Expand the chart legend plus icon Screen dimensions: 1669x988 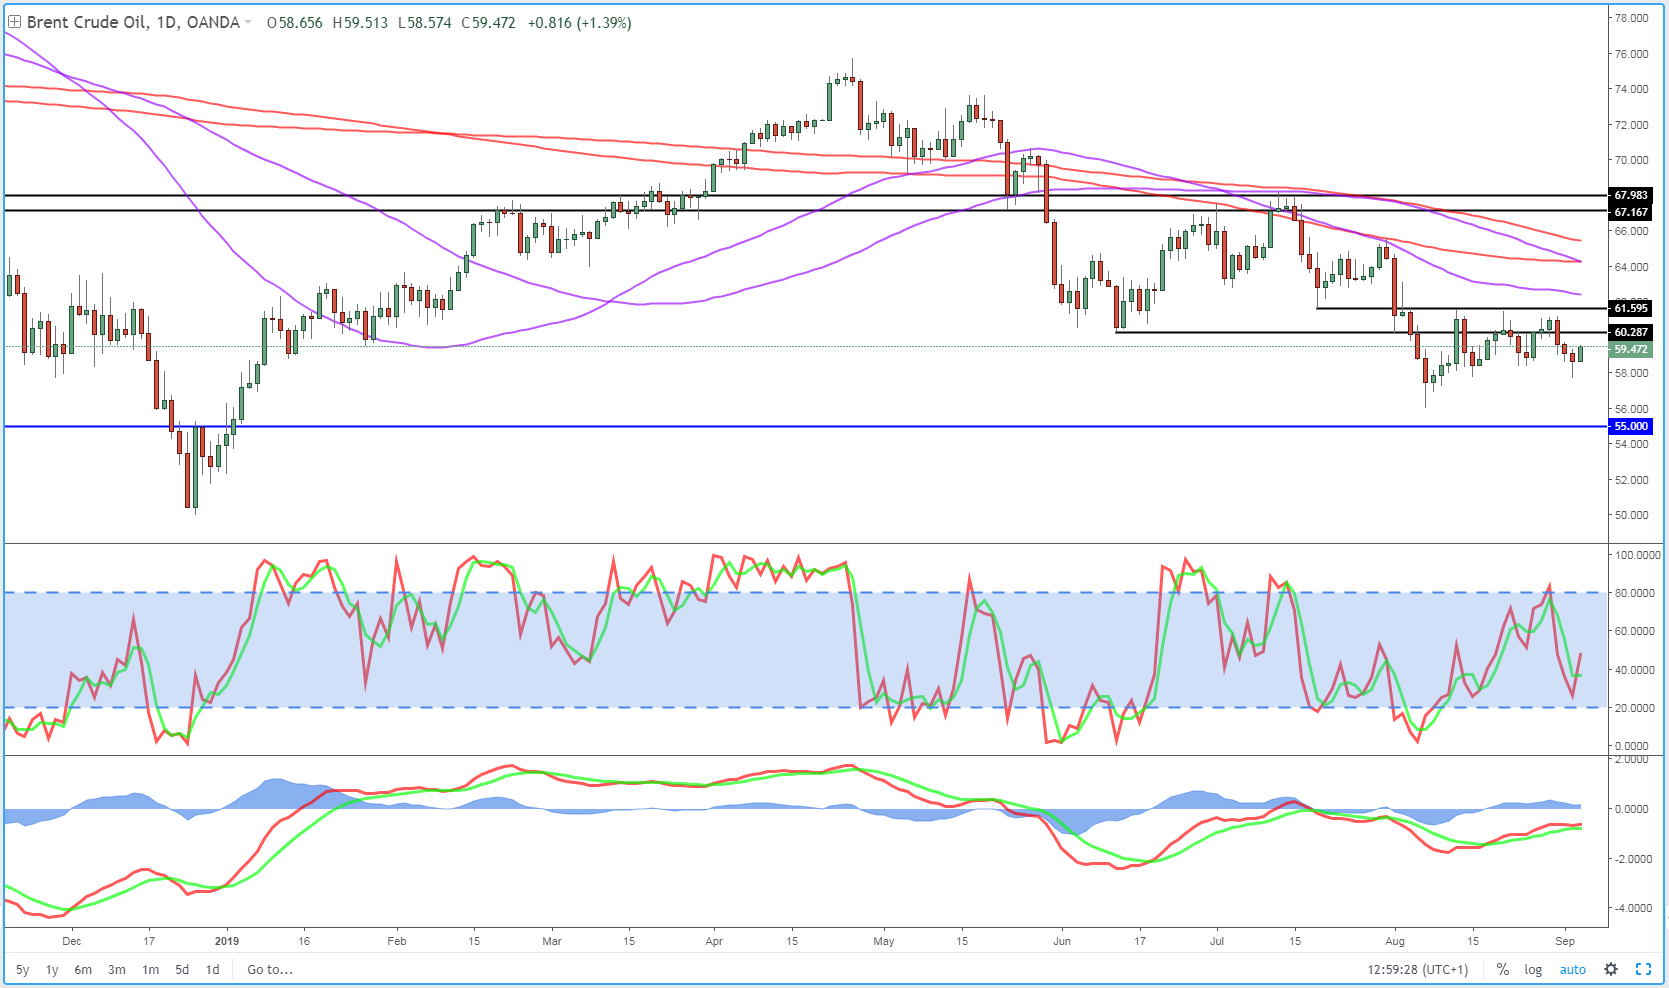pyautogui.click(x=14, y=22)
